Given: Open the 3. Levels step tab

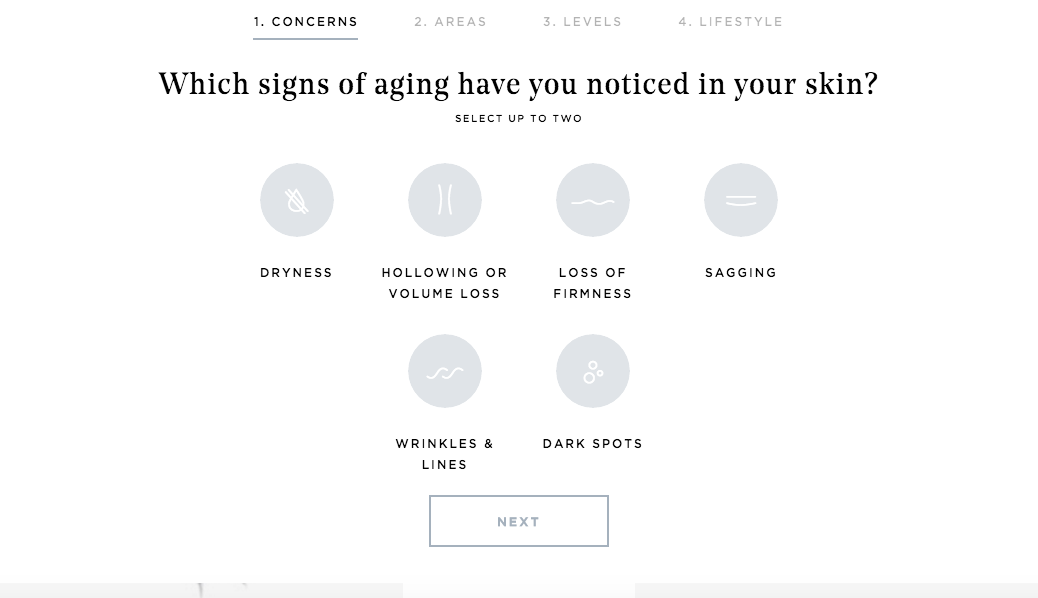Looking at the screenshot, I should [x=583, y=22].
